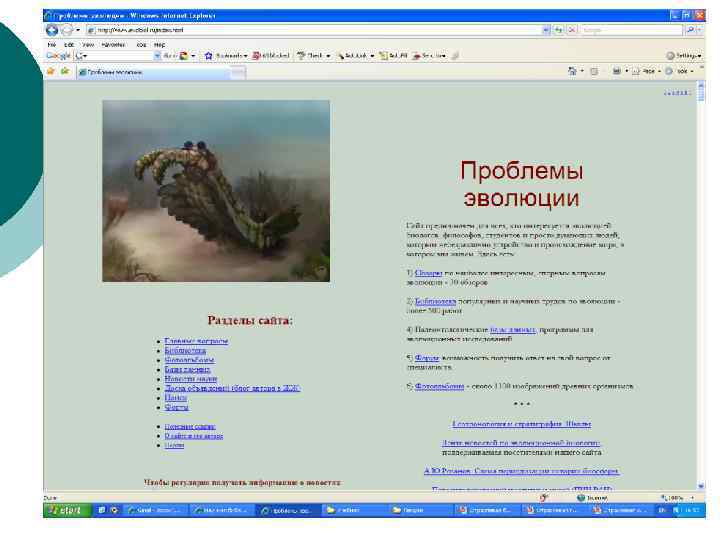Click the RSS feeds icon

[x=594, y=72]
